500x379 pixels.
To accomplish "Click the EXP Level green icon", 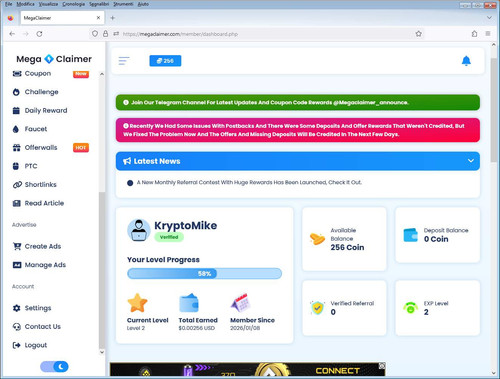I will point(410,307).
